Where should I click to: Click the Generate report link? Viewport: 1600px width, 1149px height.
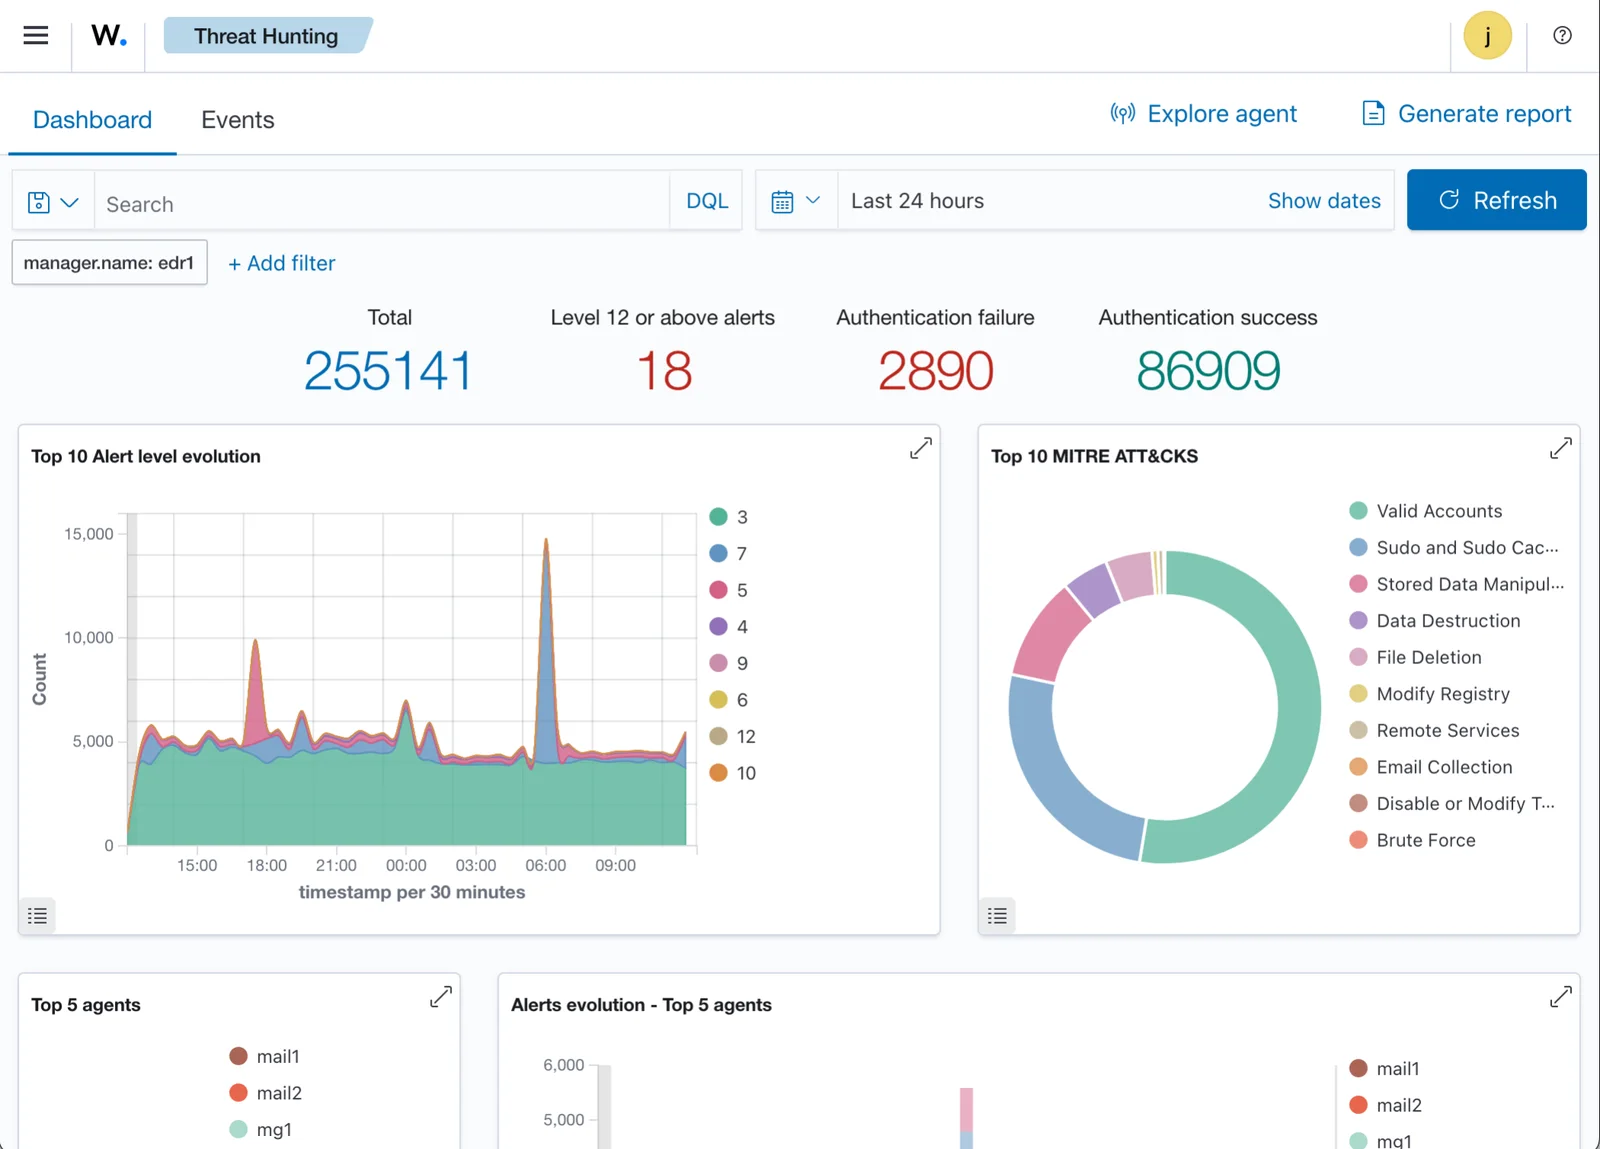click(x=1466, y=114)
